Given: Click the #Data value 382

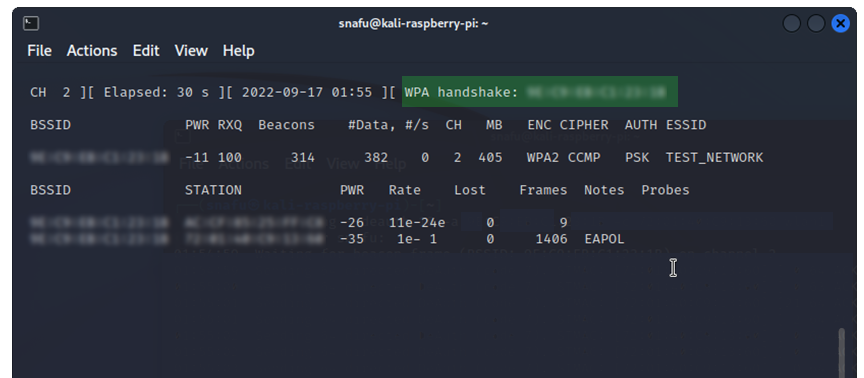Looking at the screenshot, I should 376,158.
